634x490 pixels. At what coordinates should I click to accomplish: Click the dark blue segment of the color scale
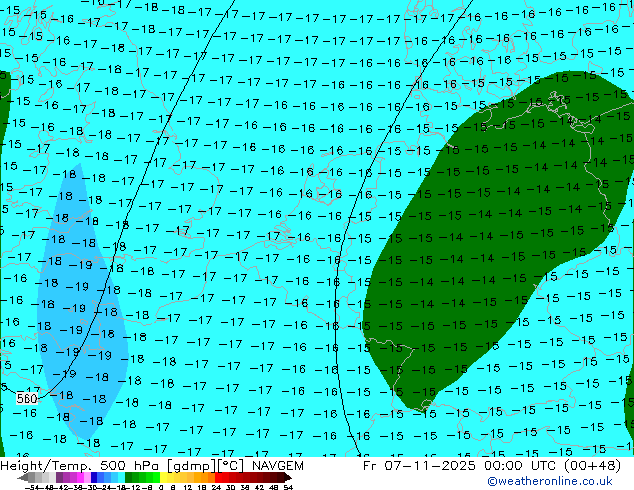coord(94,478)
